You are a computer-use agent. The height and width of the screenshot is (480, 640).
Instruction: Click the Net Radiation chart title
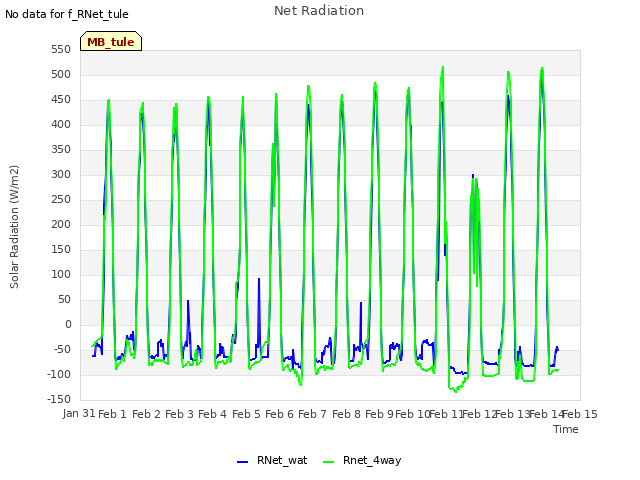pyautogui.click(x=319, y=11)
